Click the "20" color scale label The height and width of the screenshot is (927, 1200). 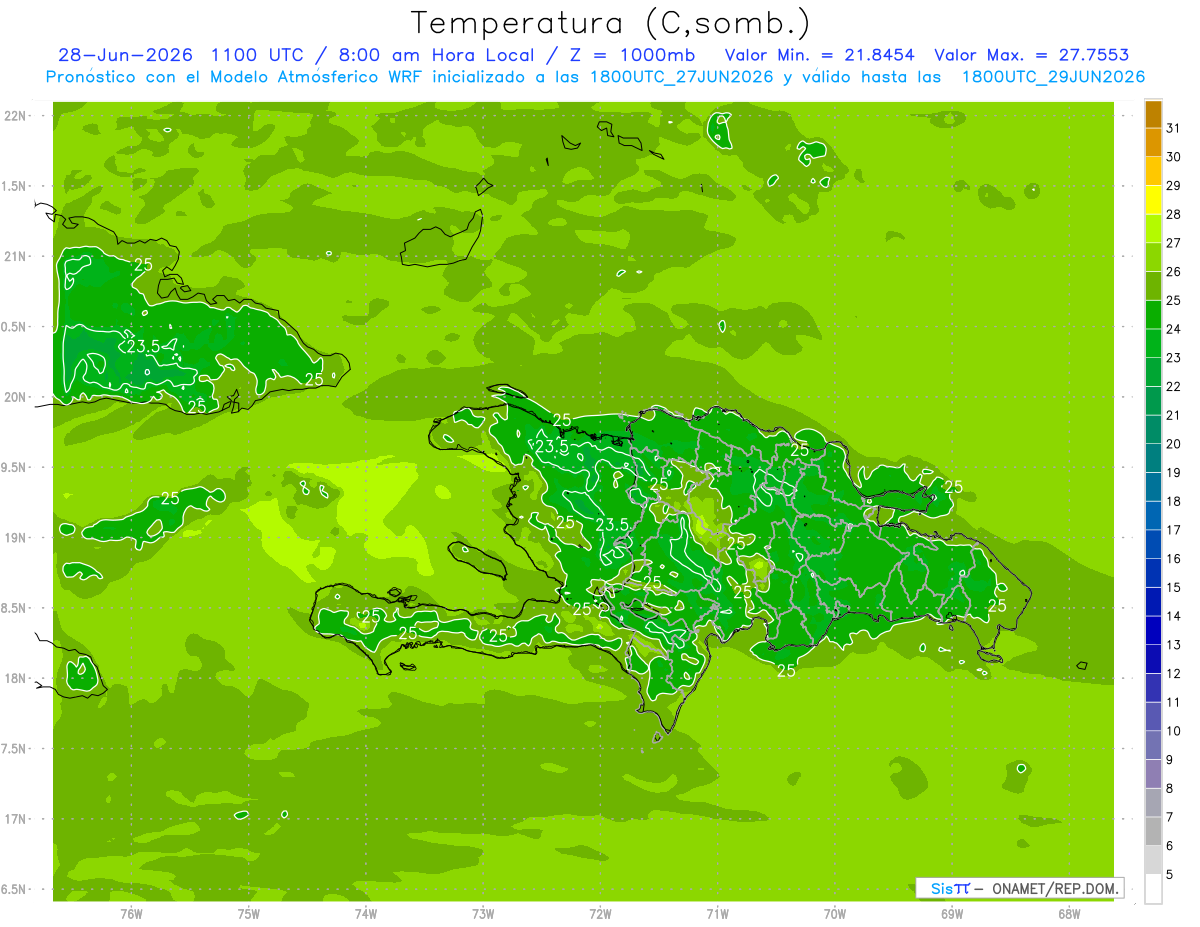pyautogui.click(x=1174, y=444)
